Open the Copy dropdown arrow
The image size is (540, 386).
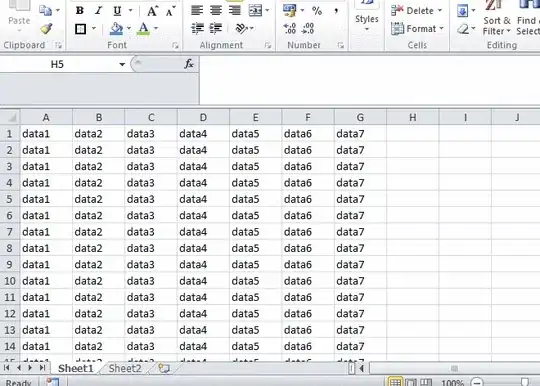pos(58,11)
